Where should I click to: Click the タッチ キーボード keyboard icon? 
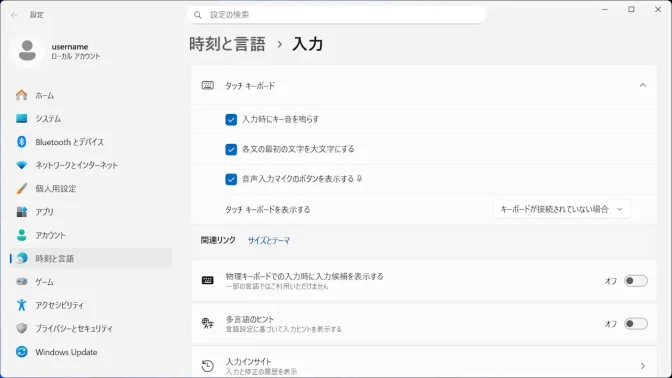coord(208,85)
